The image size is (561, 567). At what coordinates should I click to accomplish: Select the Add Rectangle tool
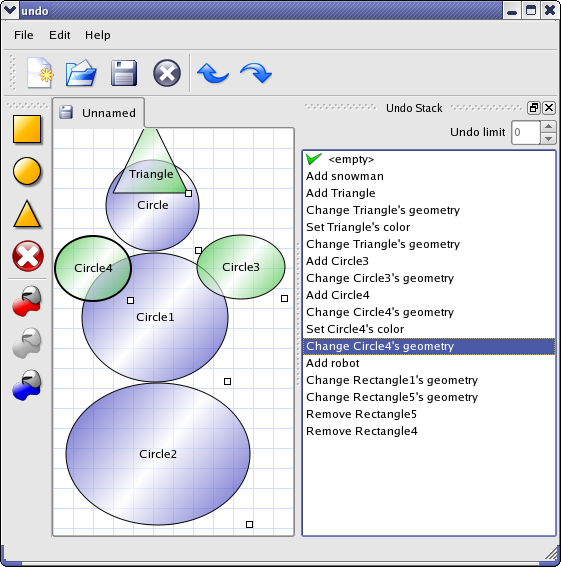27,129
